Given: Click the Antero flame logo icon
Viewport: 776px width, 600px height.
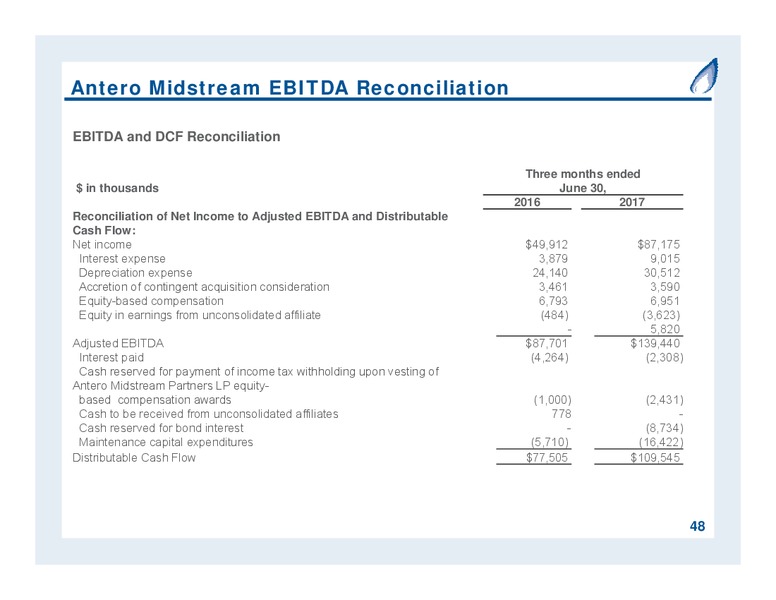Looking at the screenshot, I should (704, 76).
